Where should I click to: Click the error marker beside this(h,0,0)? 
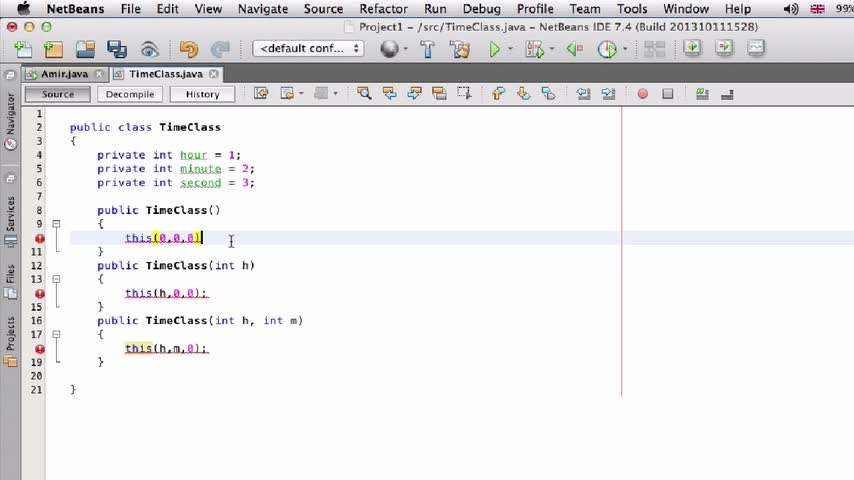(40, 294)
